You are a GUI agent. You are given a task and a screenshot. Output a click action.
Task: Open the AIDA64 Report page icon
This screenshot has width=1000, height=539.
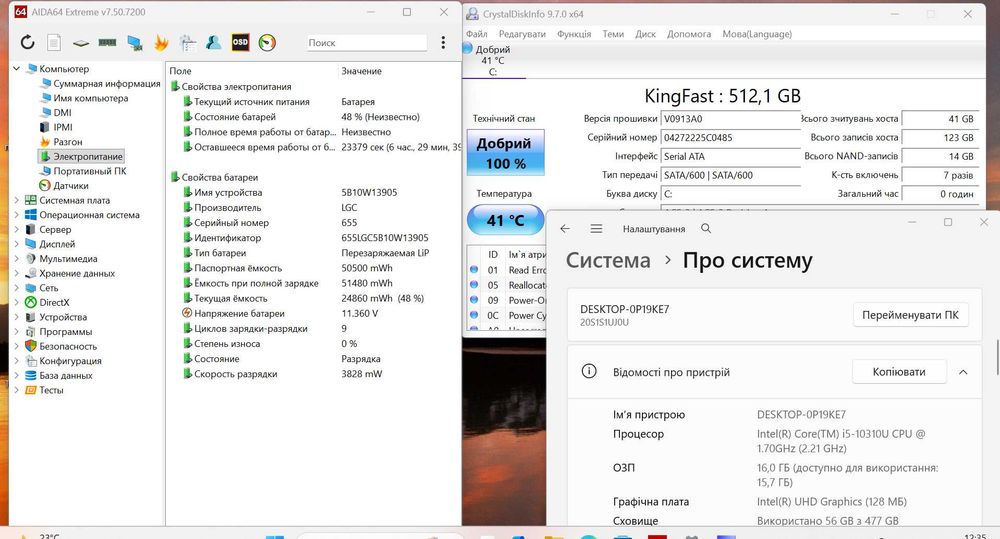tap(54, 43)
